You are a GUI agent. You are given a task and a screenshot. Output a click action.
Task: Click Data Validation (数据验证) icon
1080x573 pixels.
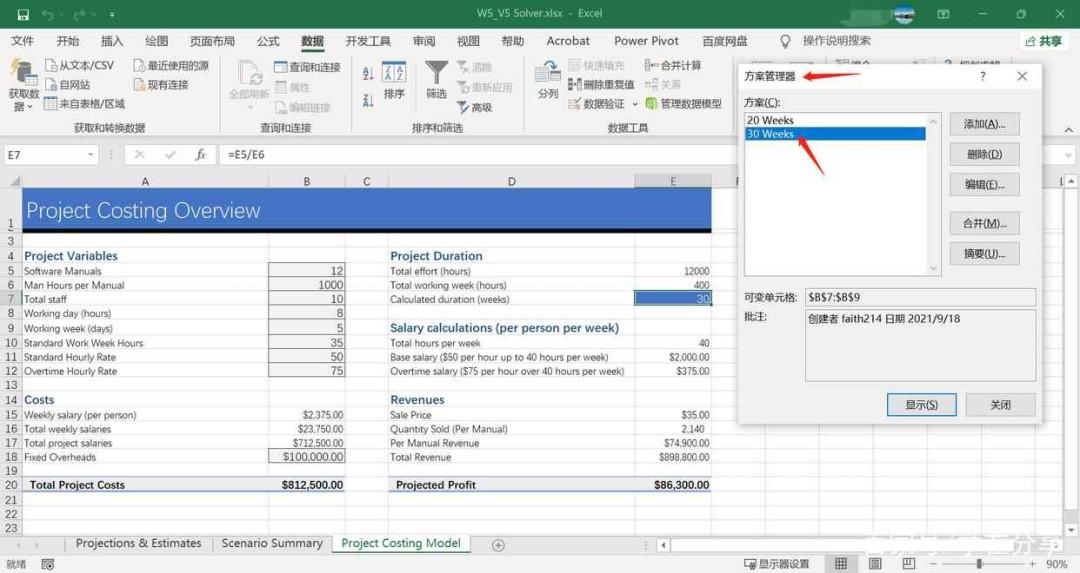coord(576,104)
